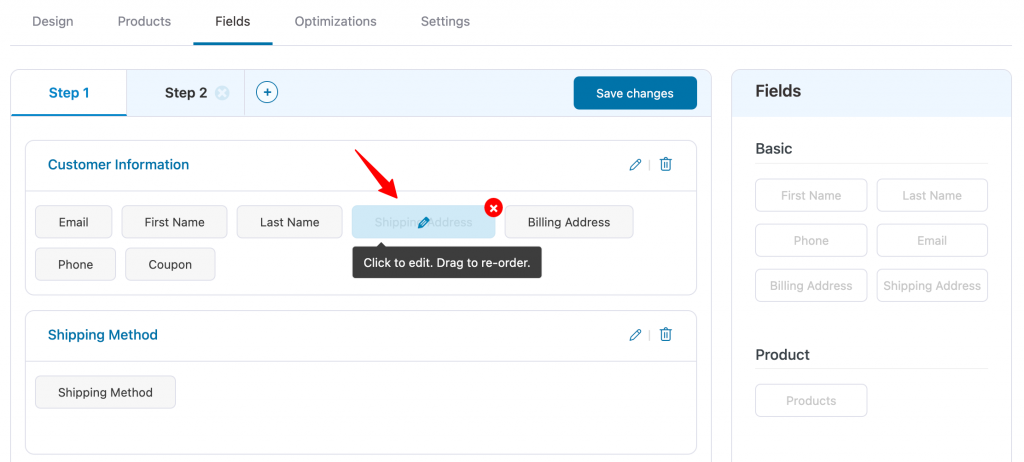Select Last Name in the Basic fields panel

click(x=932, y=195)
